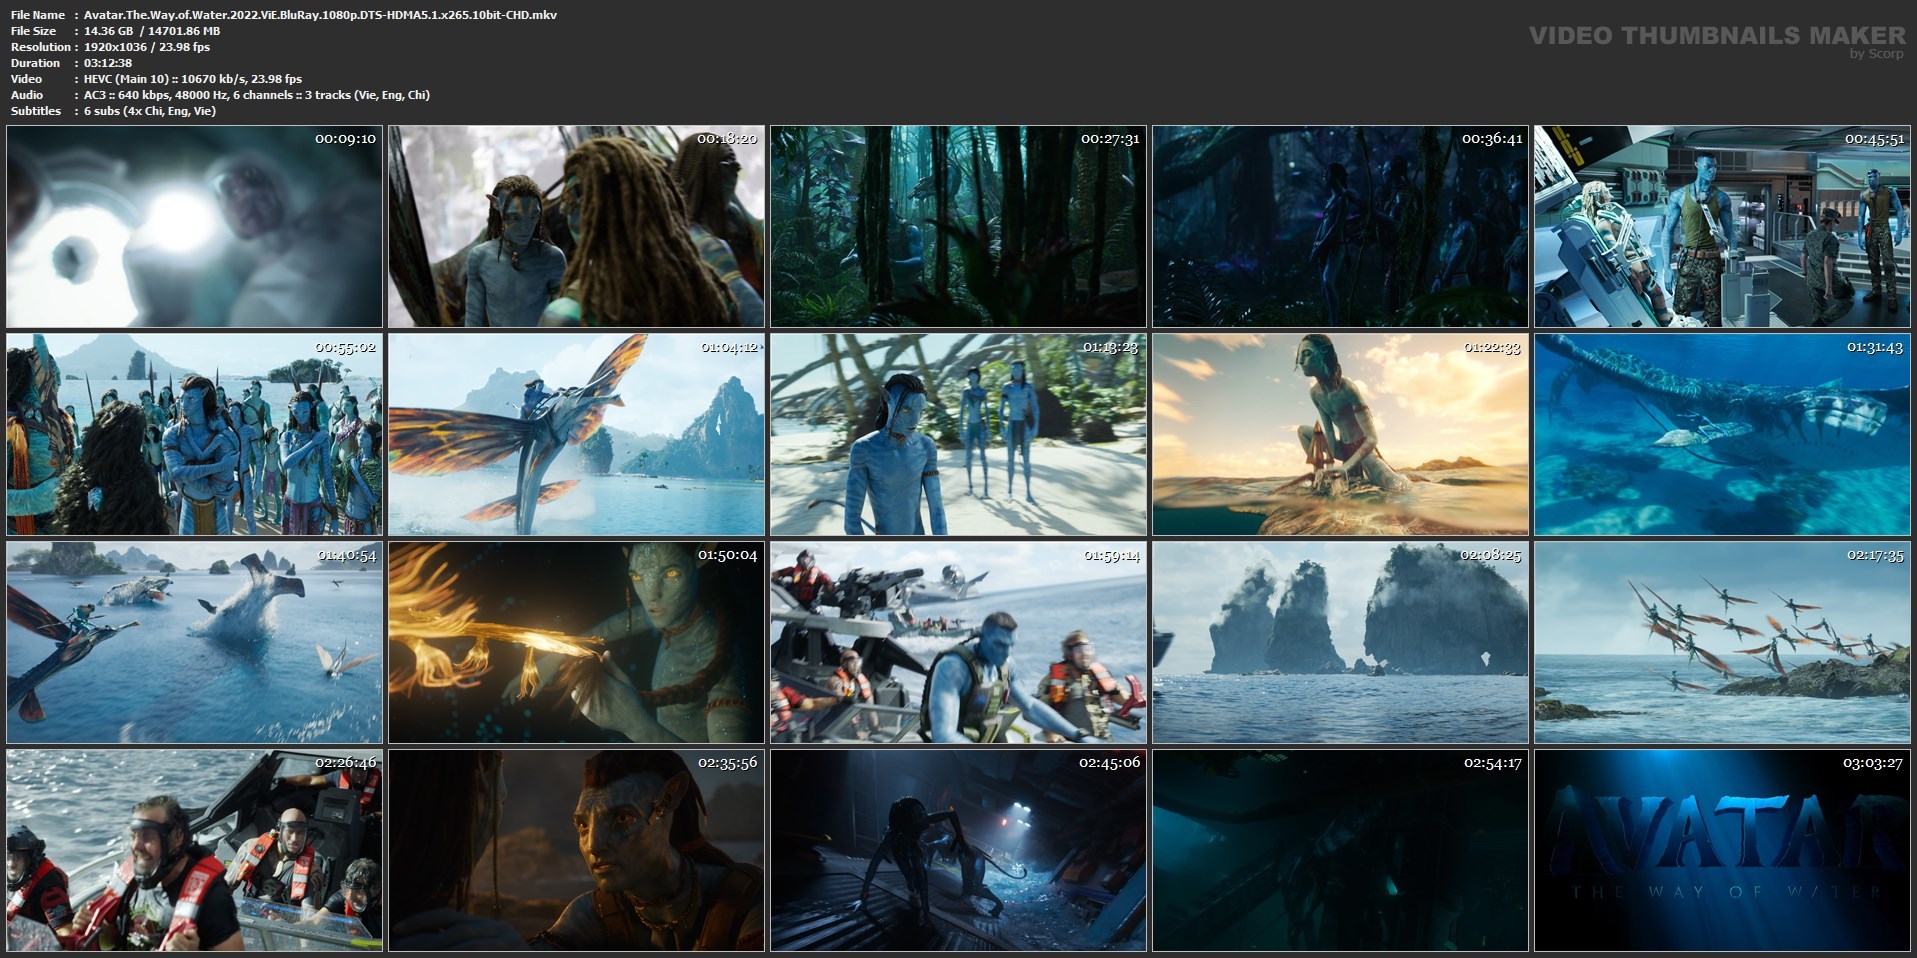Select the whale breach thumbnail 01:40:54
The image size is (1917, 958).
(x=194, y=643)
